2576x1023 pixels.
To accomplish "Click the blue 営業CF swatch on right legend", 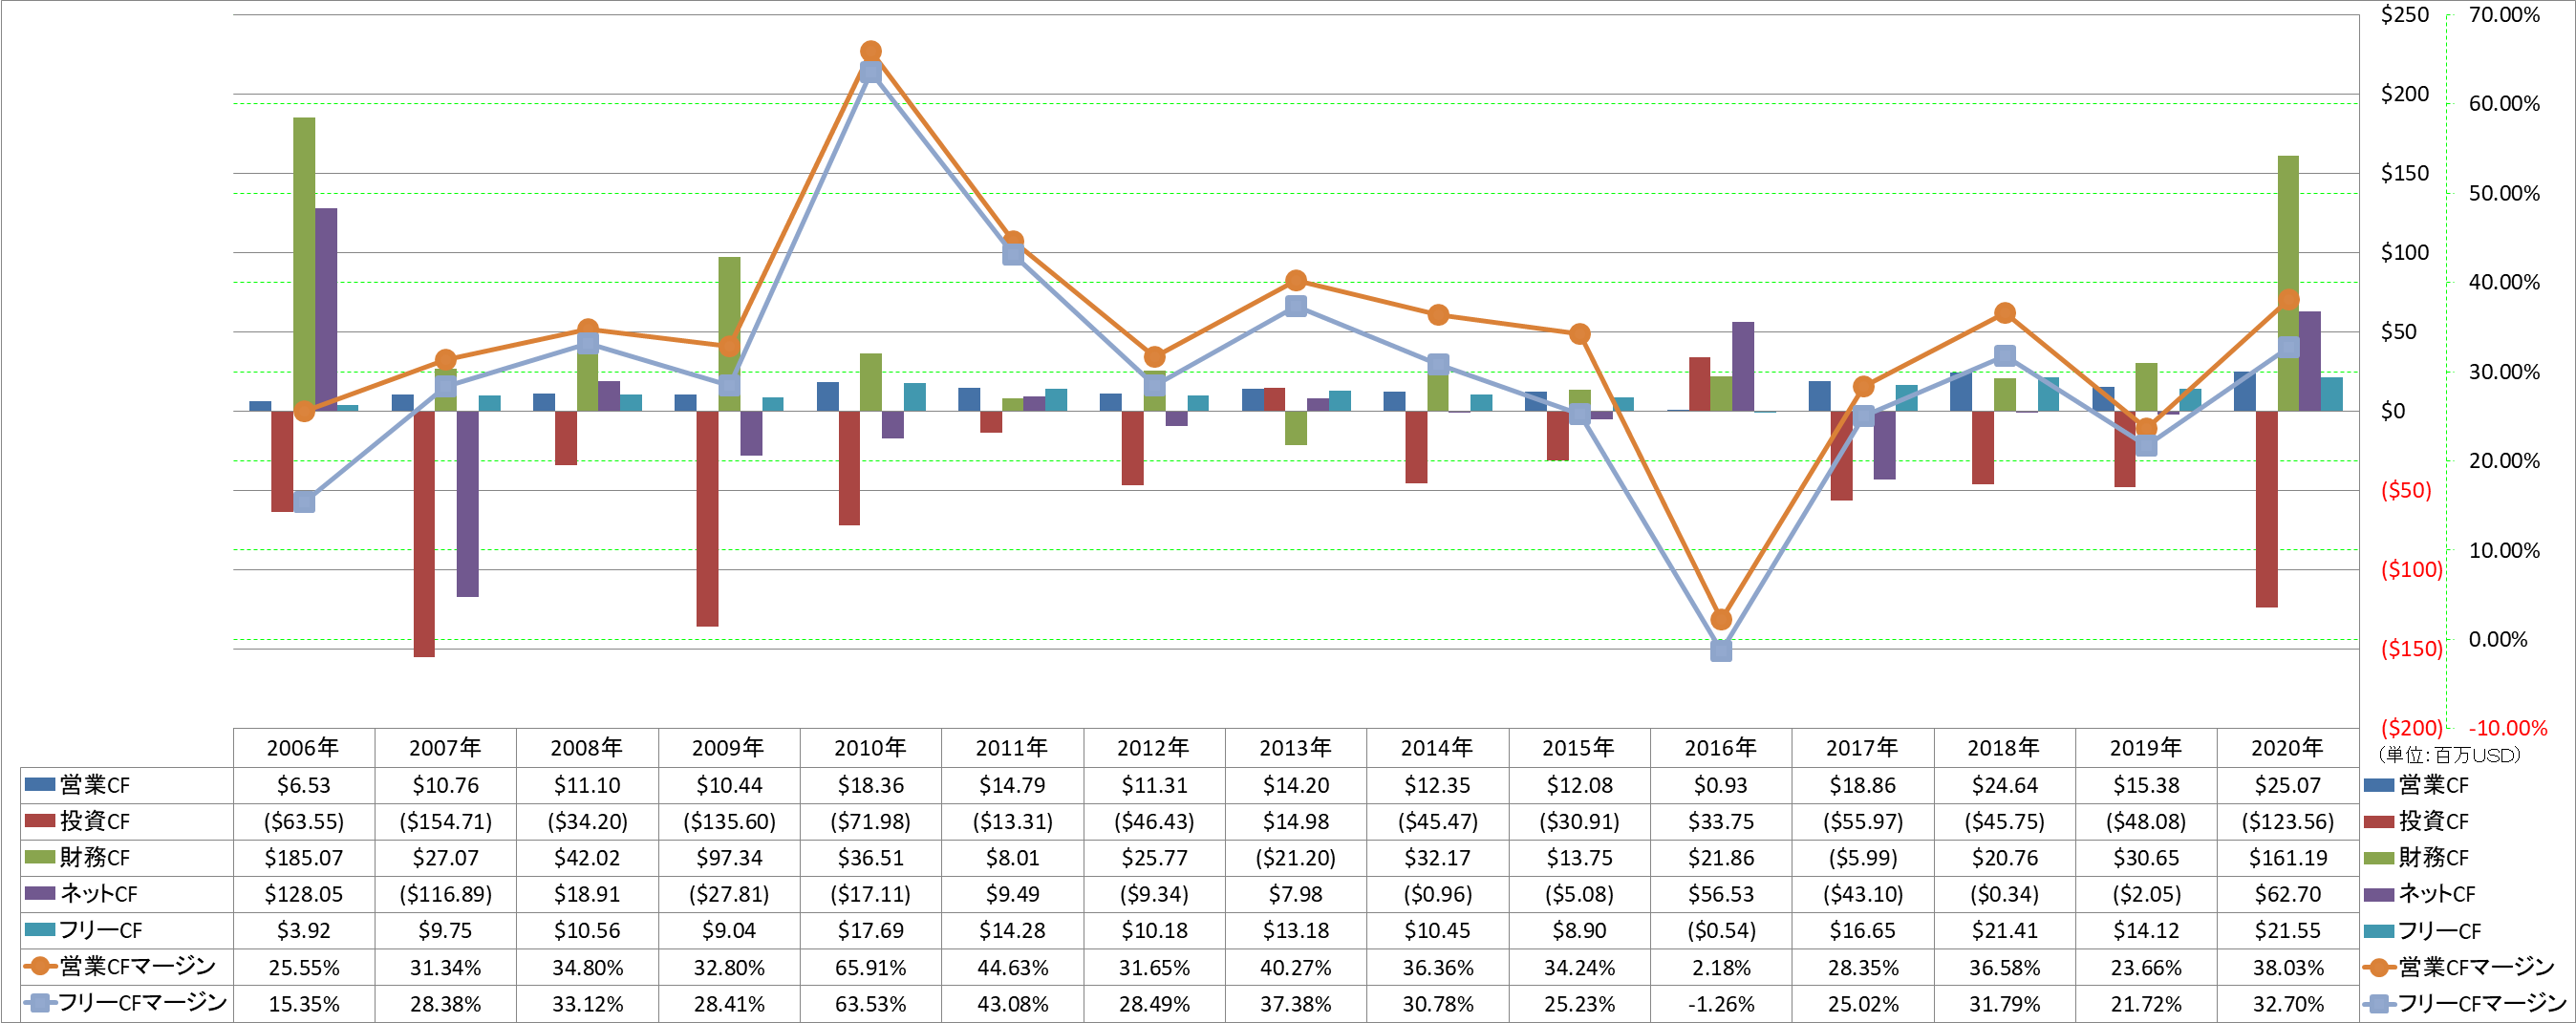I will coord(2378,785).
